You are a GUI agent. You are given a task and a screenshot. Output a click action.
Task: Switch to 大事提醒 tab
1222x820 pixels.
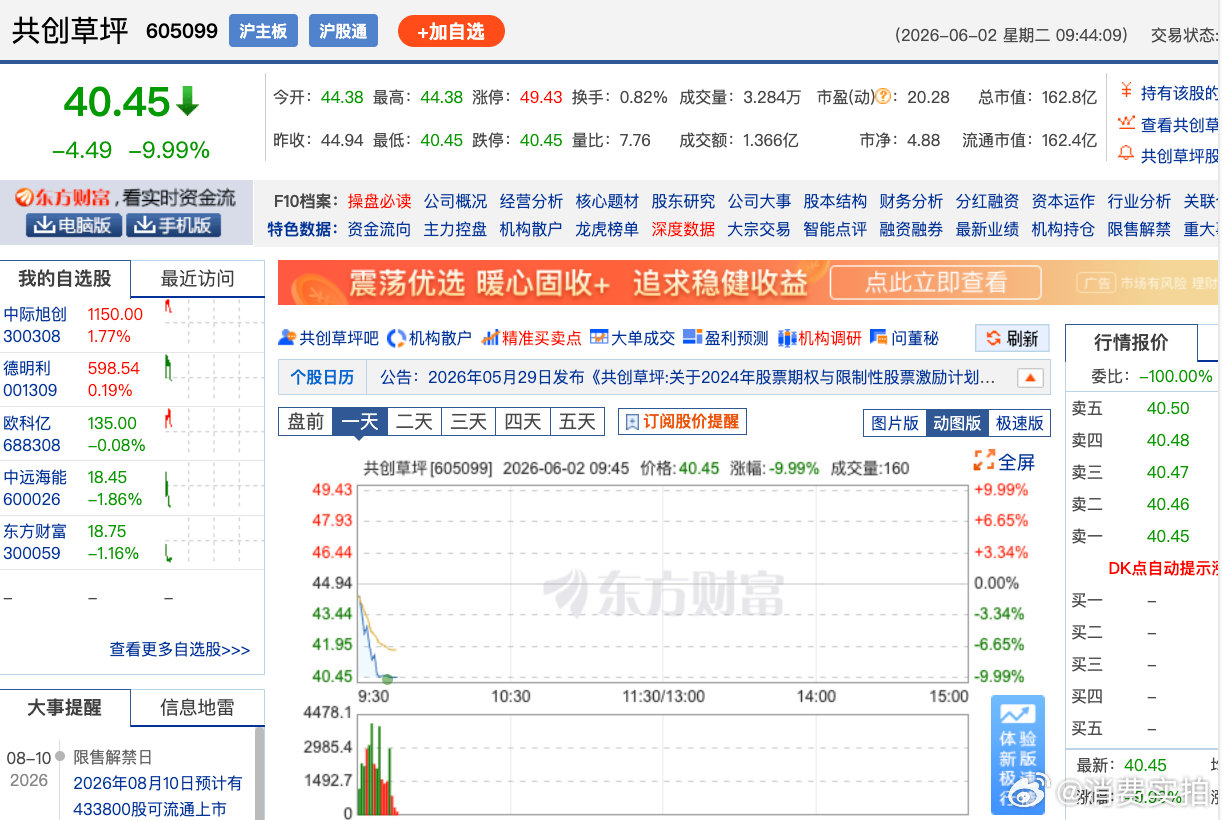coord(65,707)
